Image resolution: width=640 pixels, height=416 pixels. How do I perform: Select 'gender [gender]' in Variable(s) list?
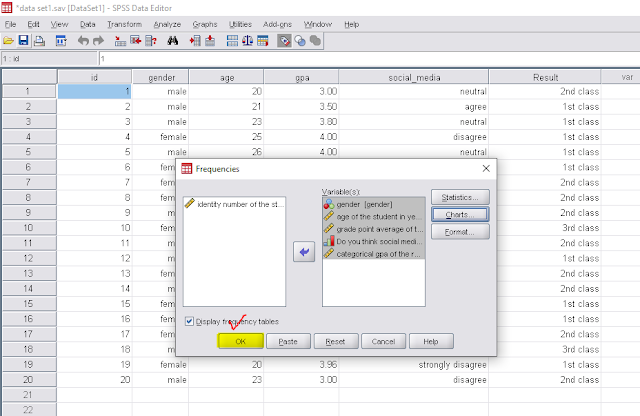pyautogui.click(x=373, y=204)
